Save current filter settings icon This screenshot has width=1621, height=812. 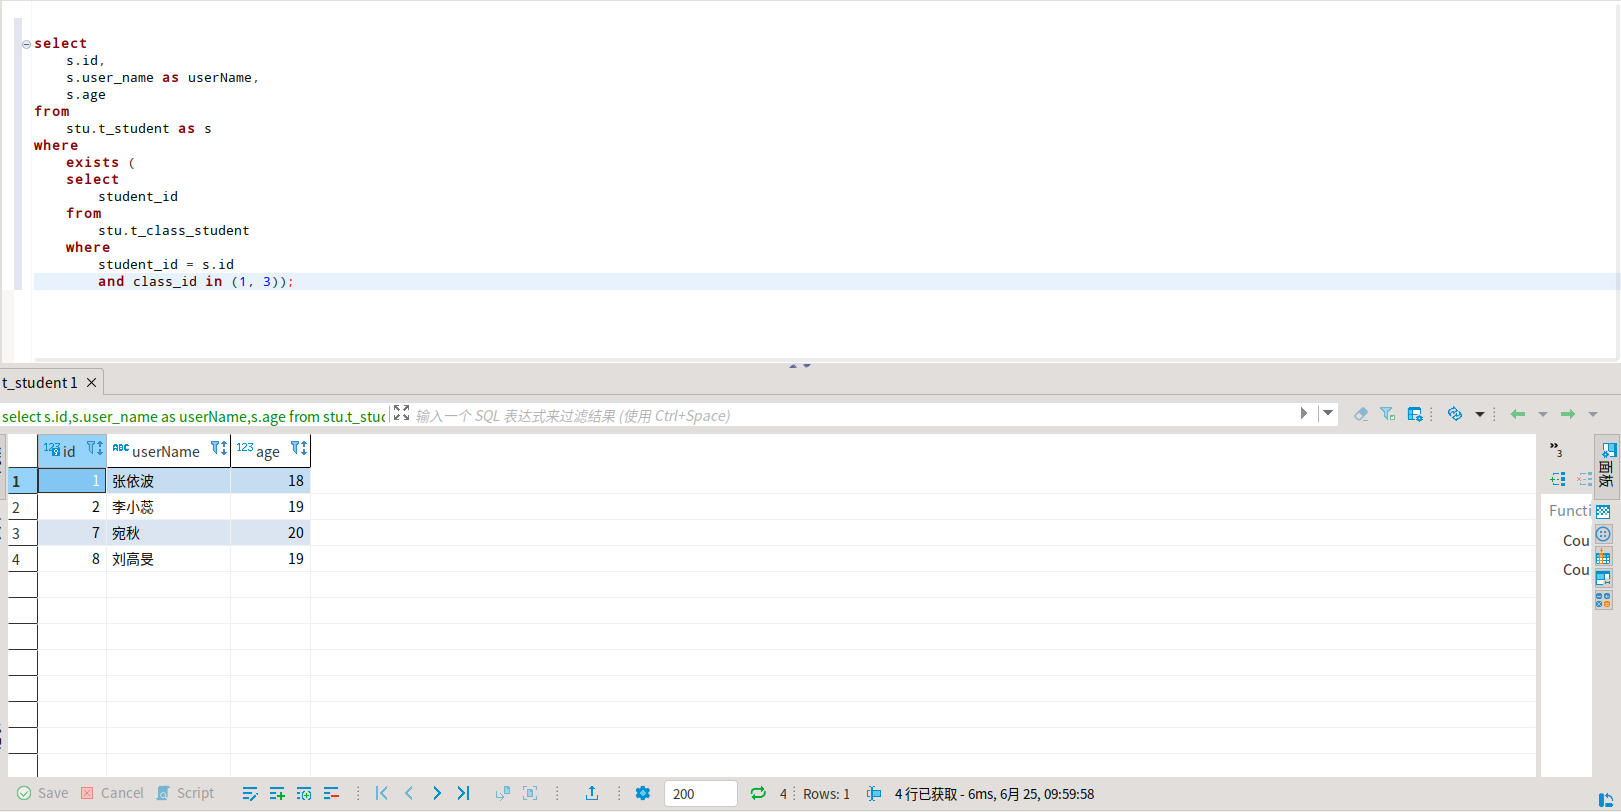click(x=1388, y=414)
